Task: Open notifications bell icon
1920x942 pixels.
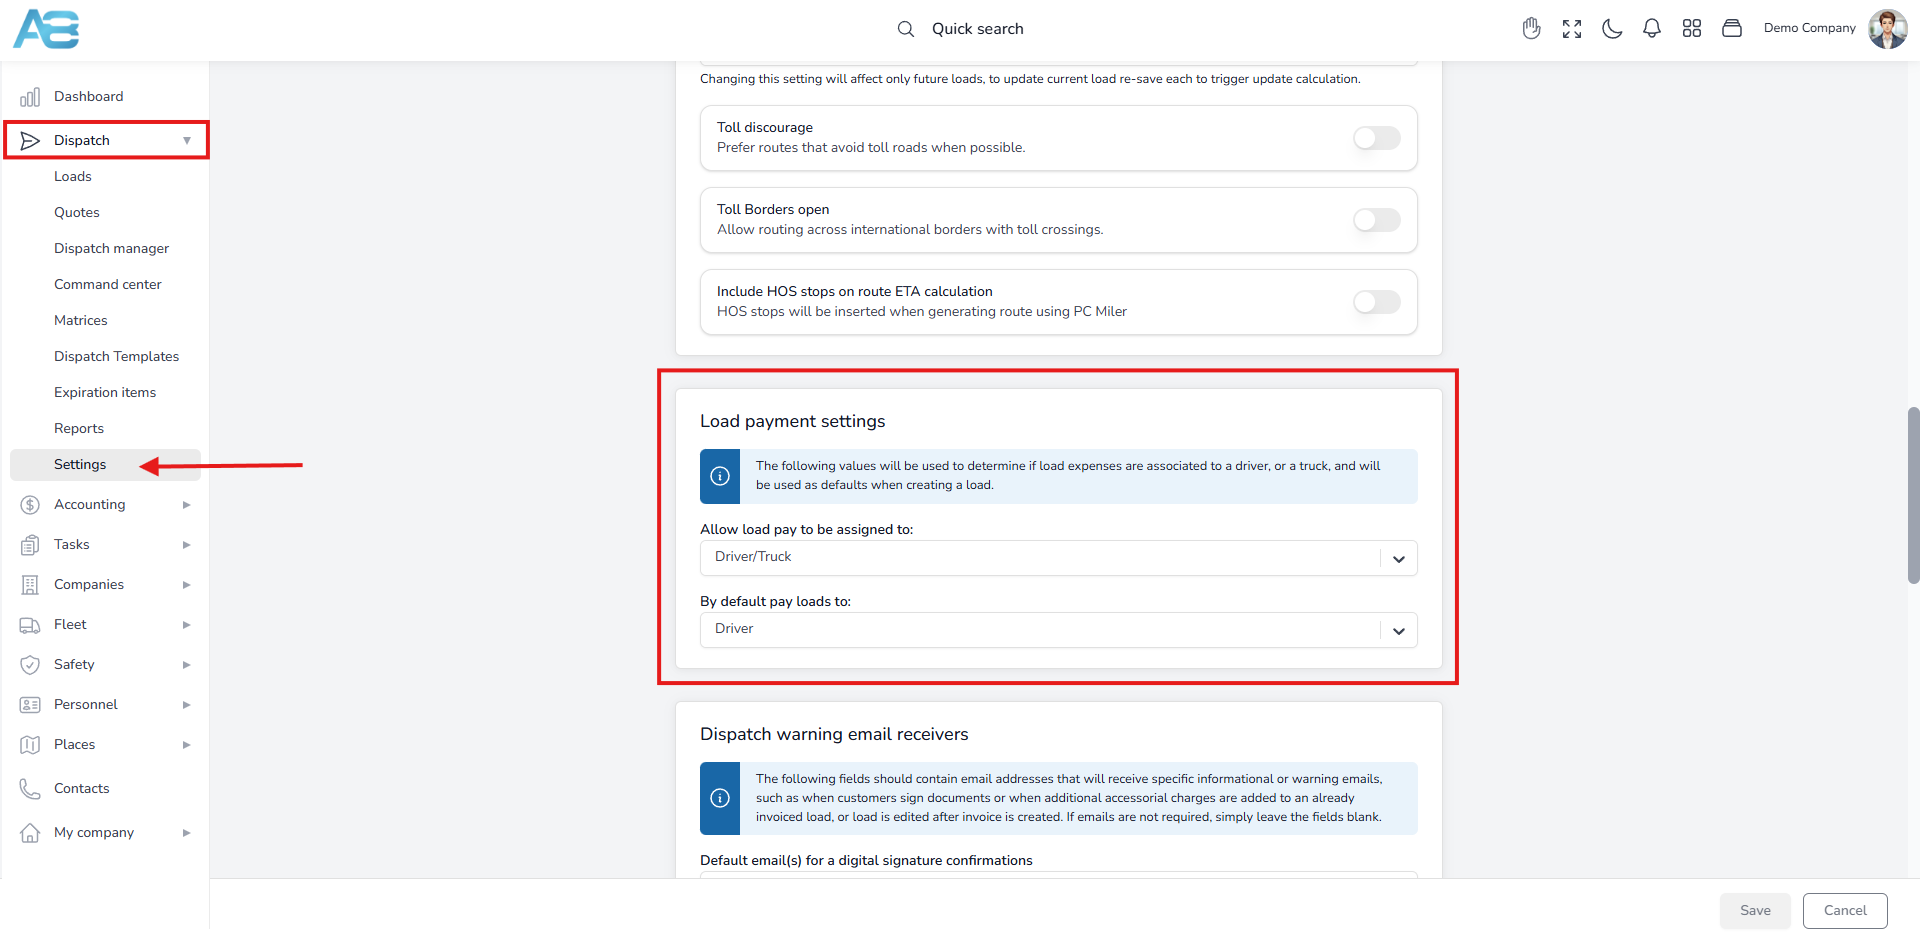Action: (x=1652, y=29)
